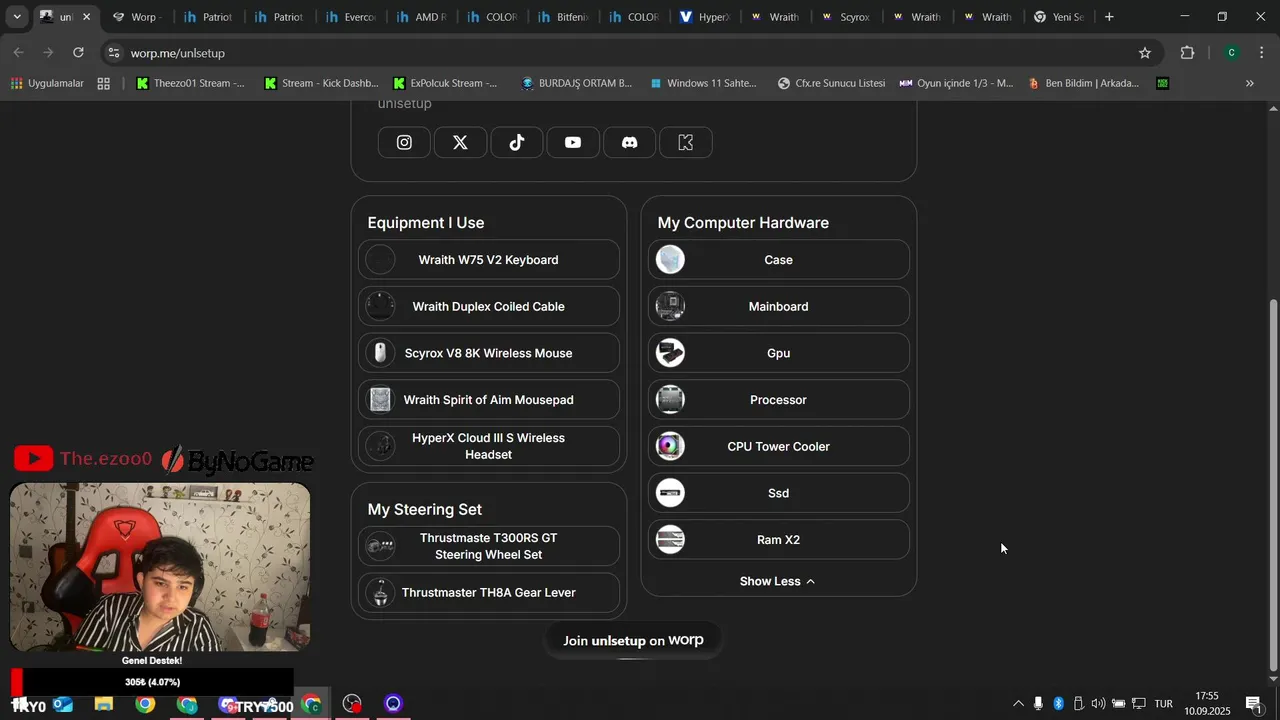Expand hidden bookmarks with double chevron
The width and height of the screenshot is (1280, 720).
click(1250, 83)
